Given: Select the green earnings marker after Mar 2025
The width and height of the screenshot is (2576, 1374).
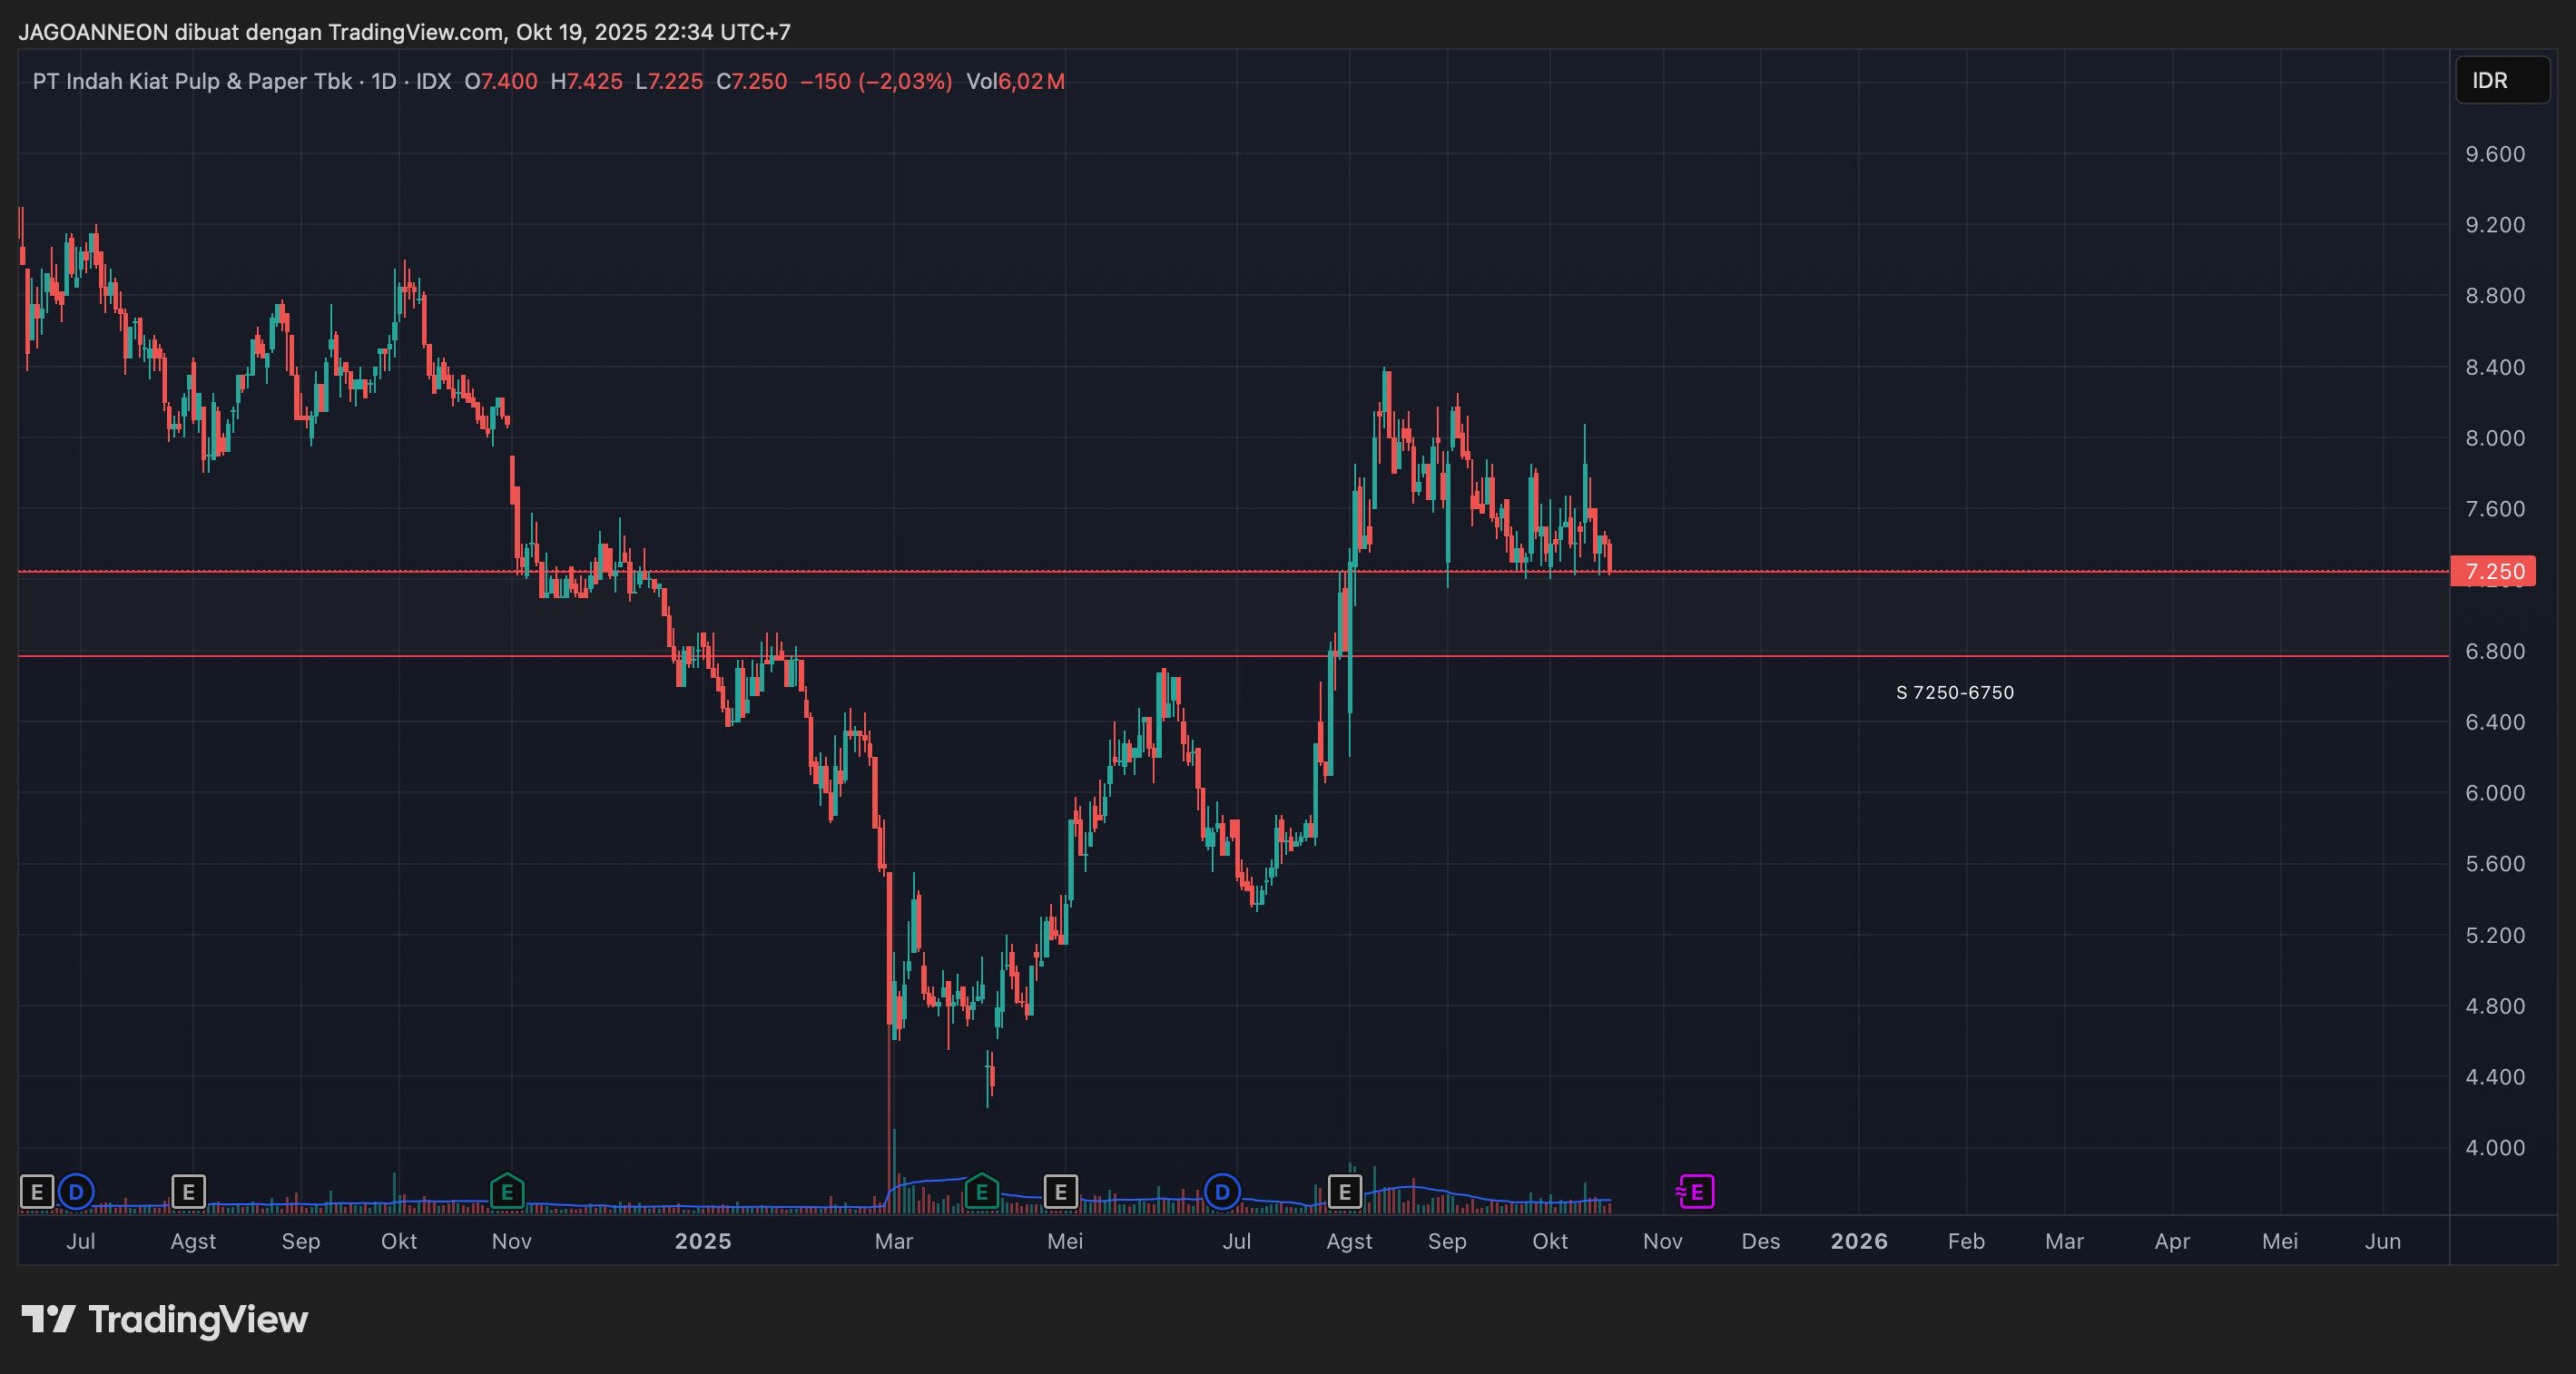Looking at the screenshot, I should coord(981,1192).
